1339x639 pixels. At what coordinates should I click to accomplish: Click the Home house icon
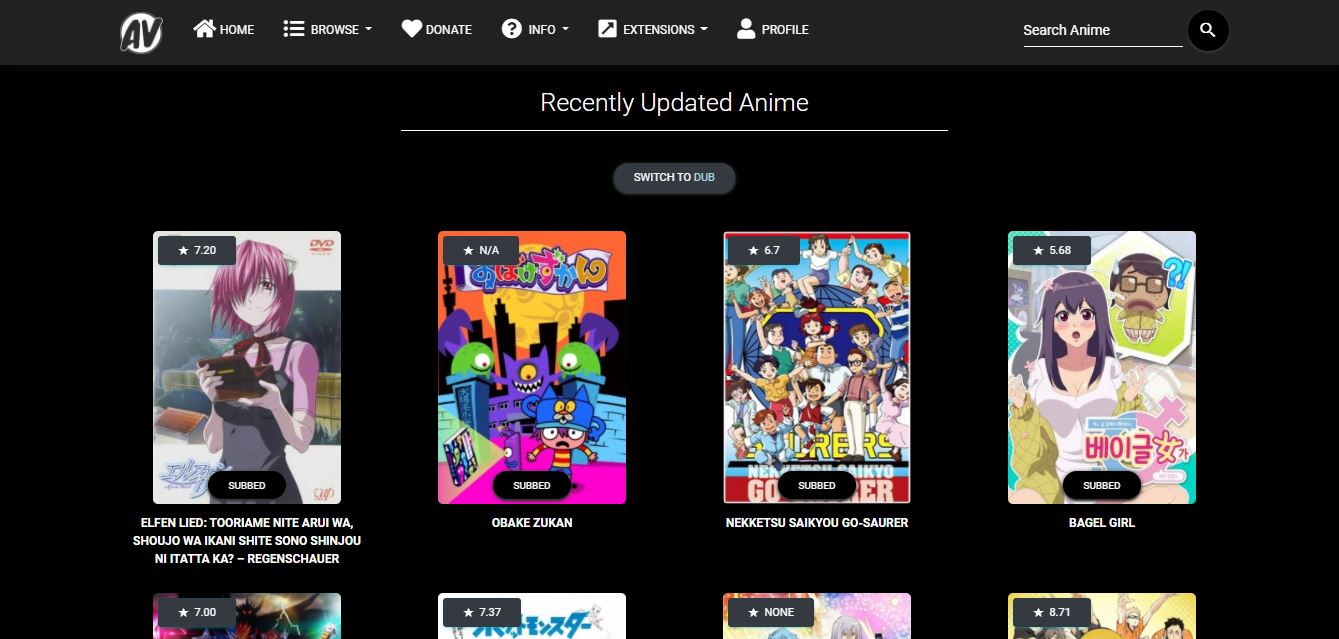(204, 29)
